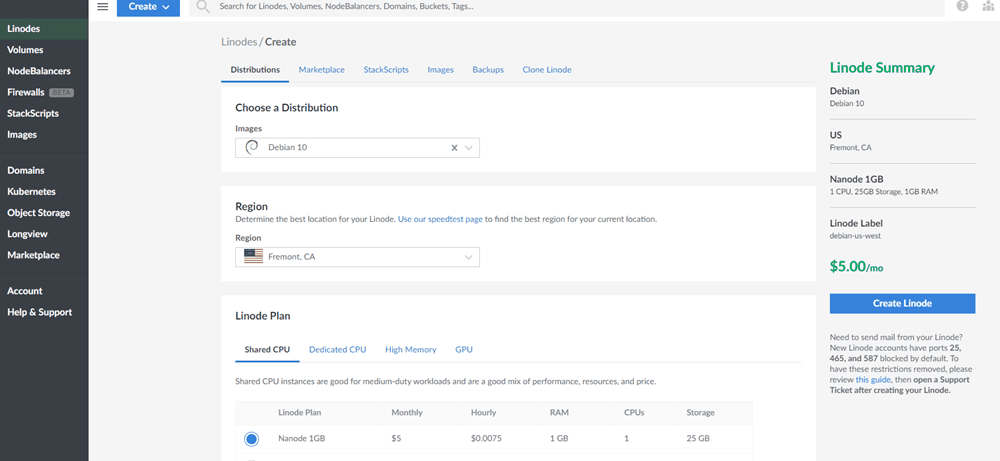Click the $5.00/mo summary price
Viewport: 1000px width, 461px height.
click(x=857, y=267)
